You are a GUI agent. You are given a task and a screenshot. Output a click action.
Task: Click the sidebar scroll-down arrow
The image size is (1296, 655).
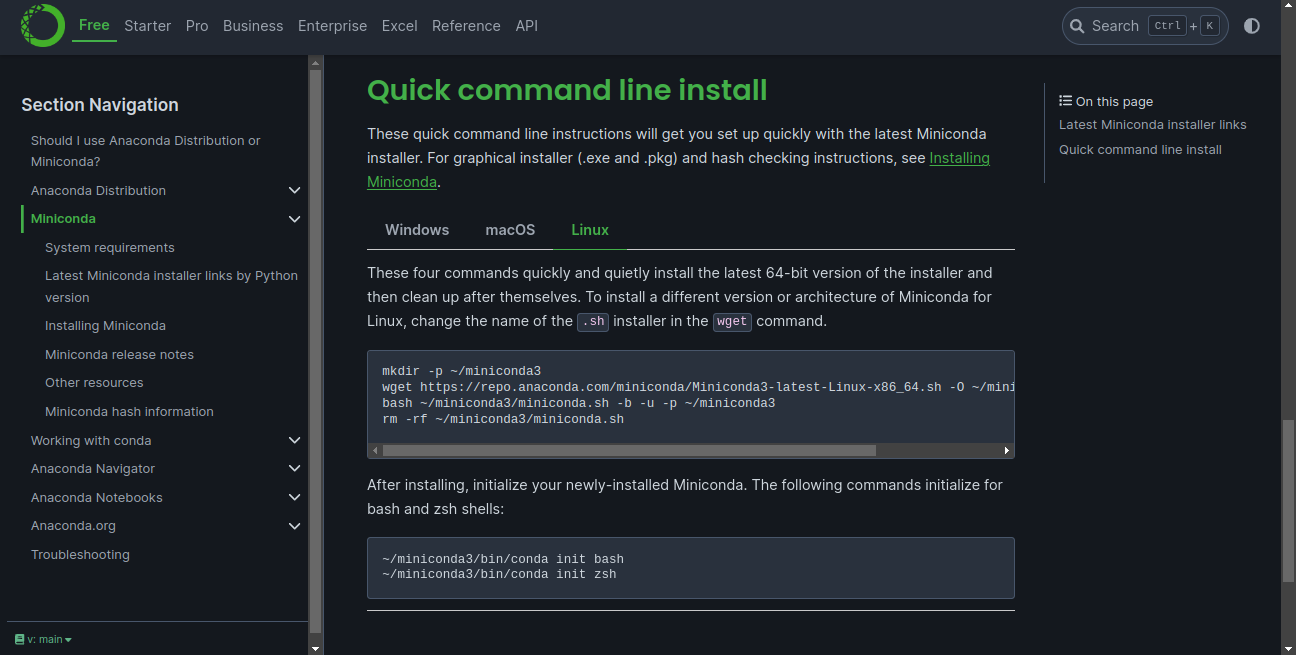(316, 648)
